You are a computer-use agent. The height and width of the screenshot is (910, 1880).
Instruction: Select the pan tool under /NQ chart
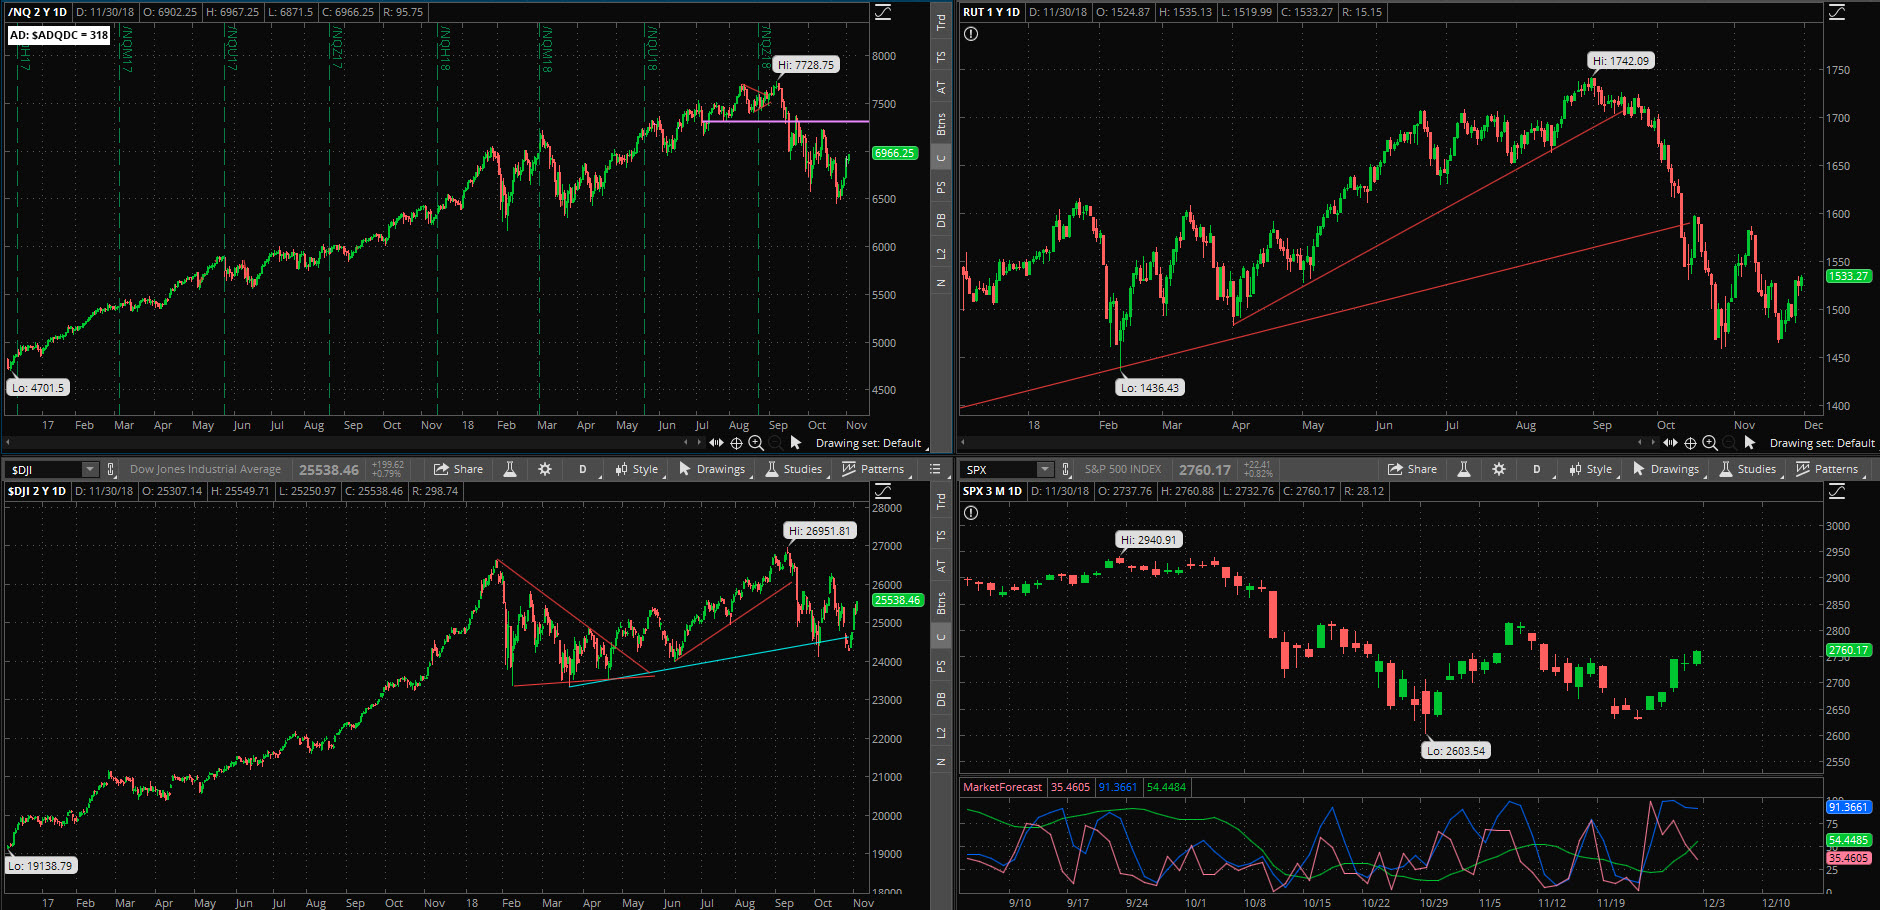pyautogui.click(x=716, y=443)
